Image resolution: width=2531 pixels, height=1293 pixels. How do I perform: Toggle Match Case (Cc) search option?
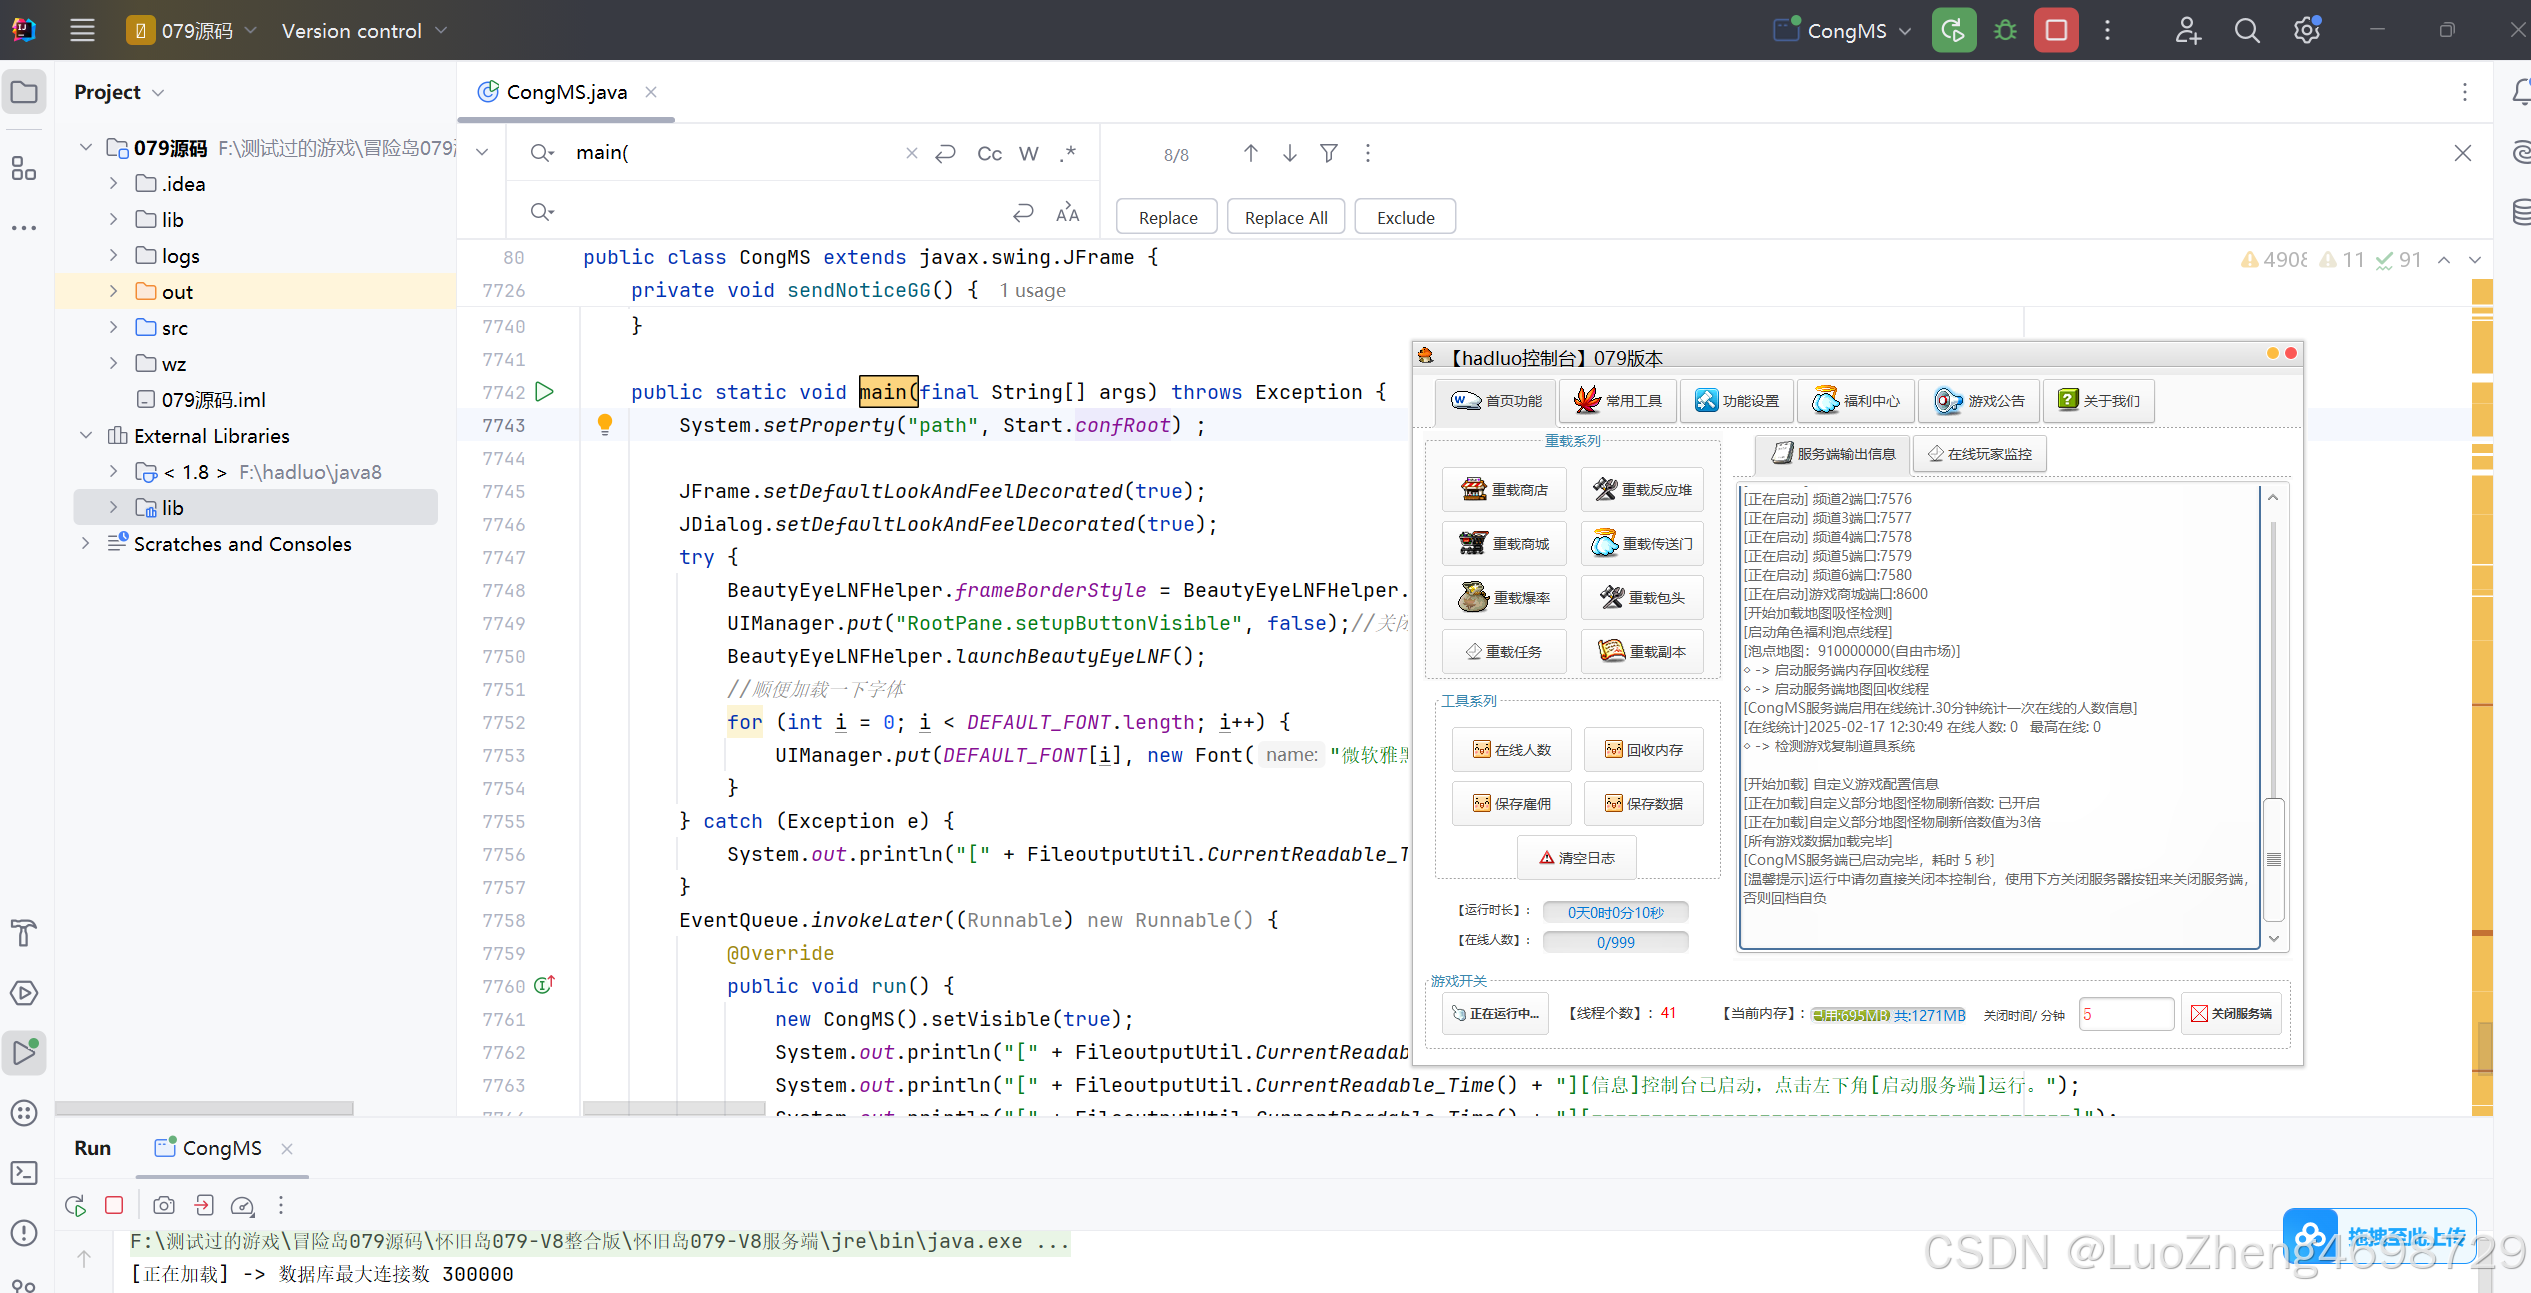tap(989, 153)
